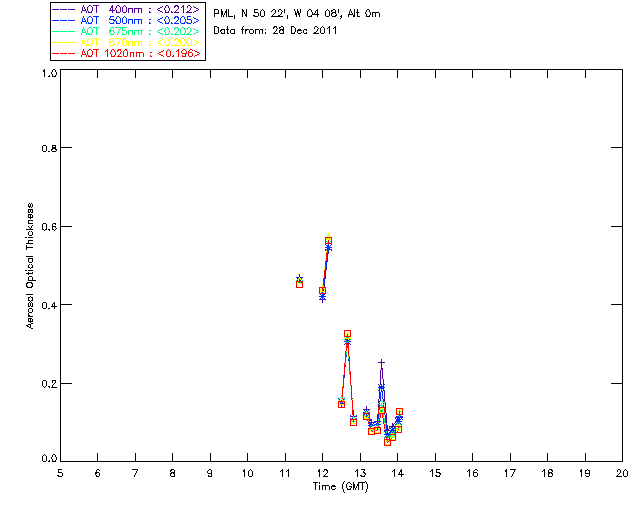Select the red 'AOT 1020nm : <0.196>' legend text
The height and width of the screenshot is (512, 640).
tap(140, 53)
